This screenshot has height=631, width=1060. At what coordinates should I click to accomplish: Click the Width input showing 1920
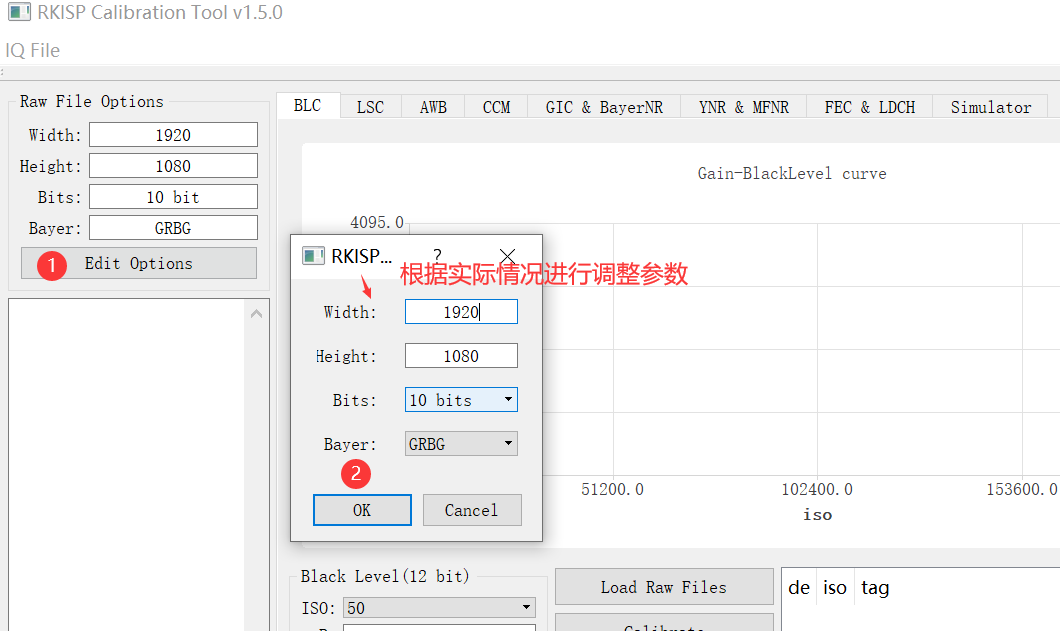click(x=461, y=311)
